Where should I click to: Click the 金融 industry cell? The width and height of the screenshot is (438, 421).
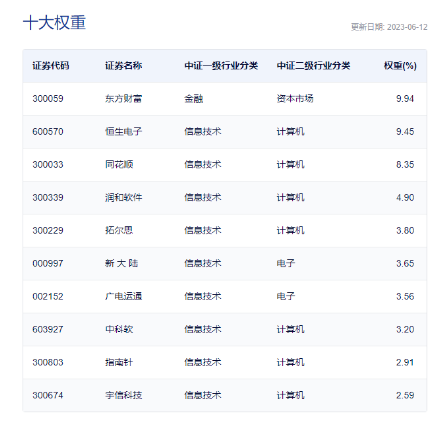[194, 99]
